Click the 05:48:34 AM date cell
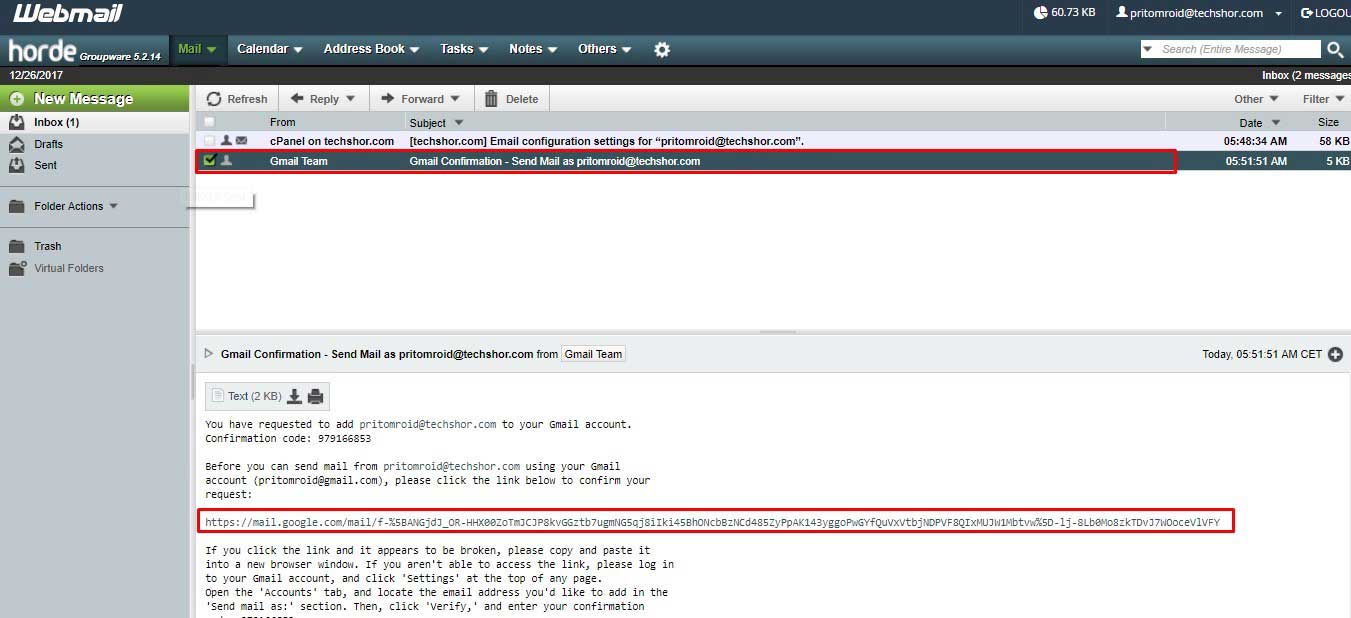Image resolution: width=1351 pixels, height=618 pixels. click(1256, 142)
